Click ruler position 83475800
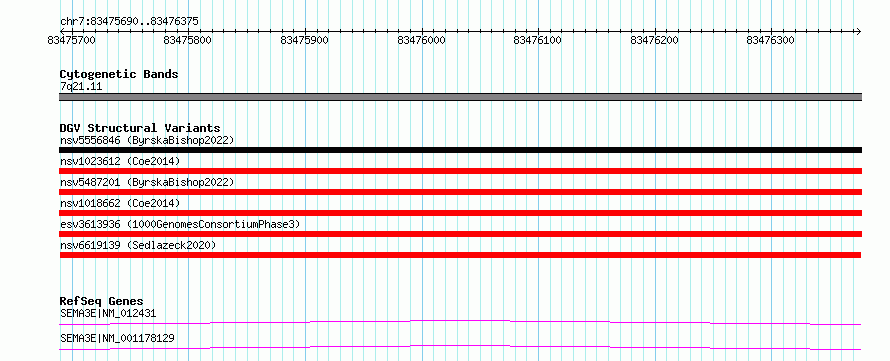This screenshot has width=890, height=361. 187,40
